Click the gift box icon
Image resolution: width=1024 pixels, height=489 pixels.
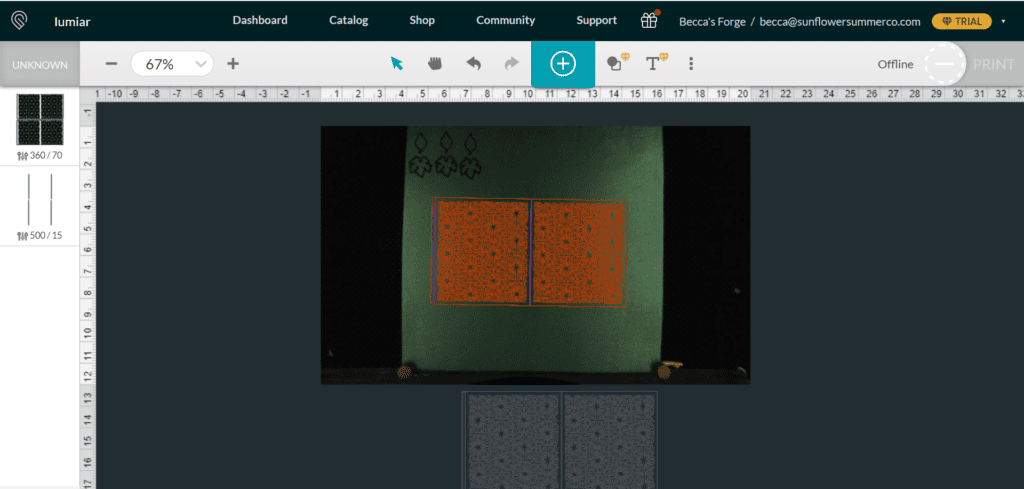point(648,21)
